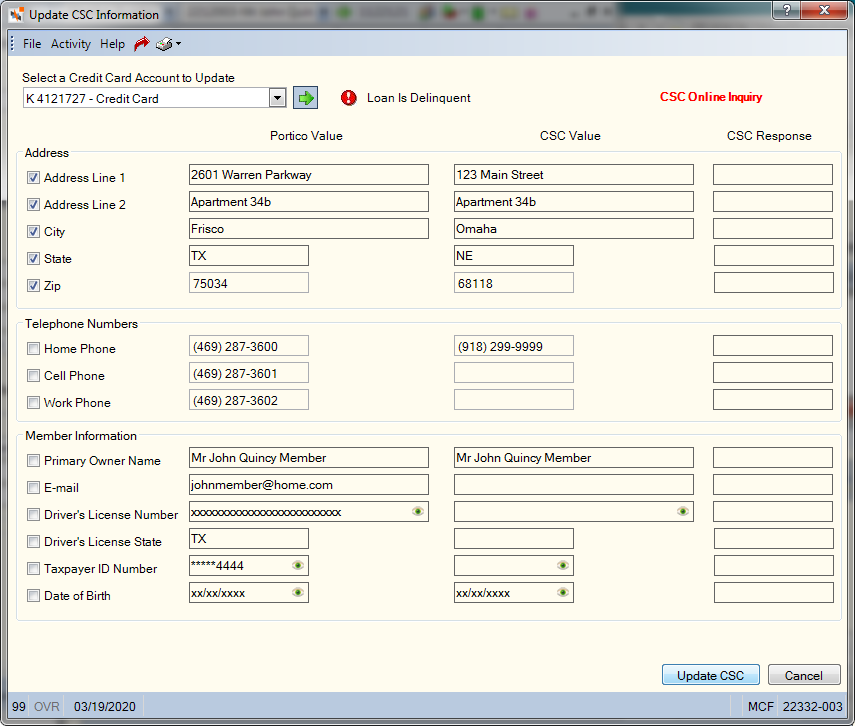
Task: Tick the Date of Birth checkbox
Action: (33, 596)
